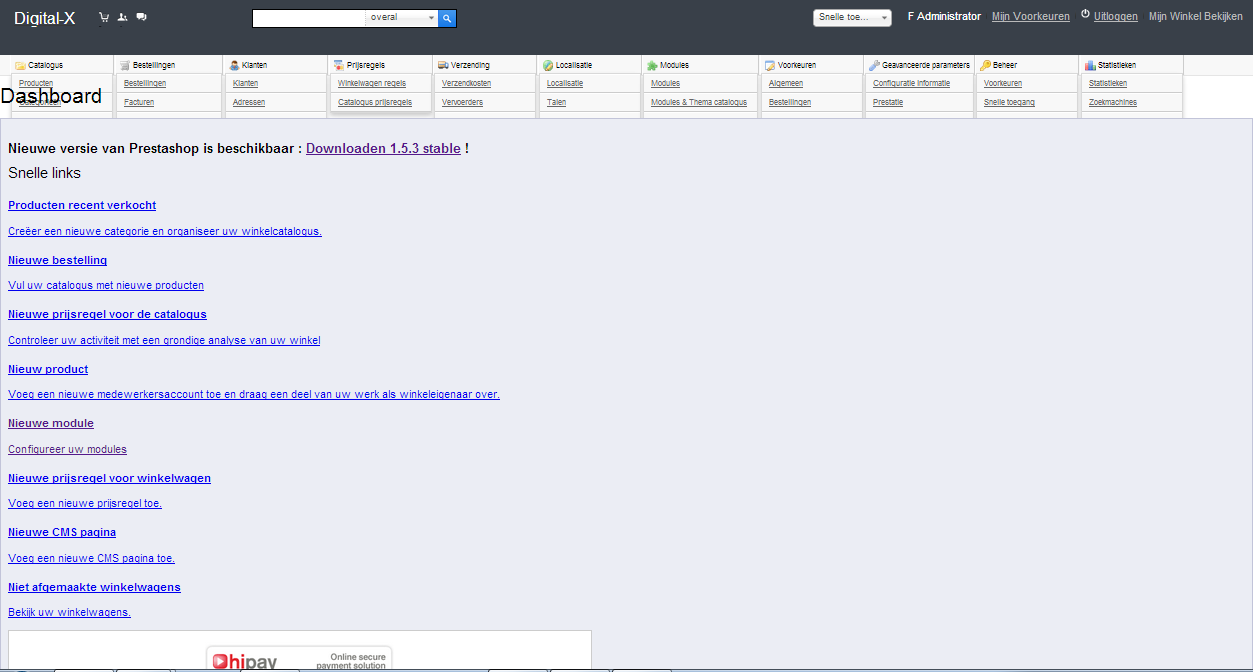Click the Modules puzzle piece icon
The width and height of the screenshot is (1253, 672).
click(x=652, y=65)
